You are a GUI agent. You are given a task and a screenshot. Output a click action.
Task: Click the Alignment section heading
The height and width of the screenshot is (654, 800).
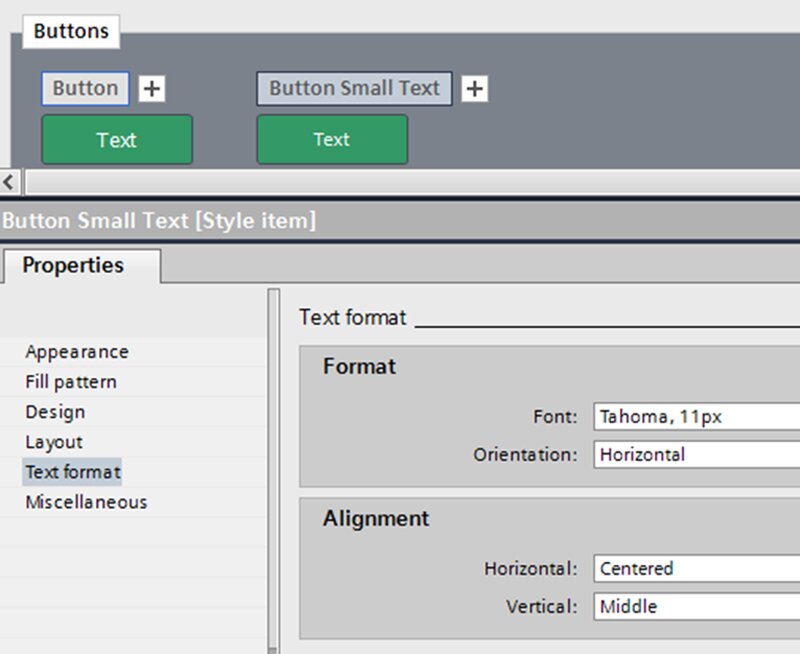tap(376, 519)
